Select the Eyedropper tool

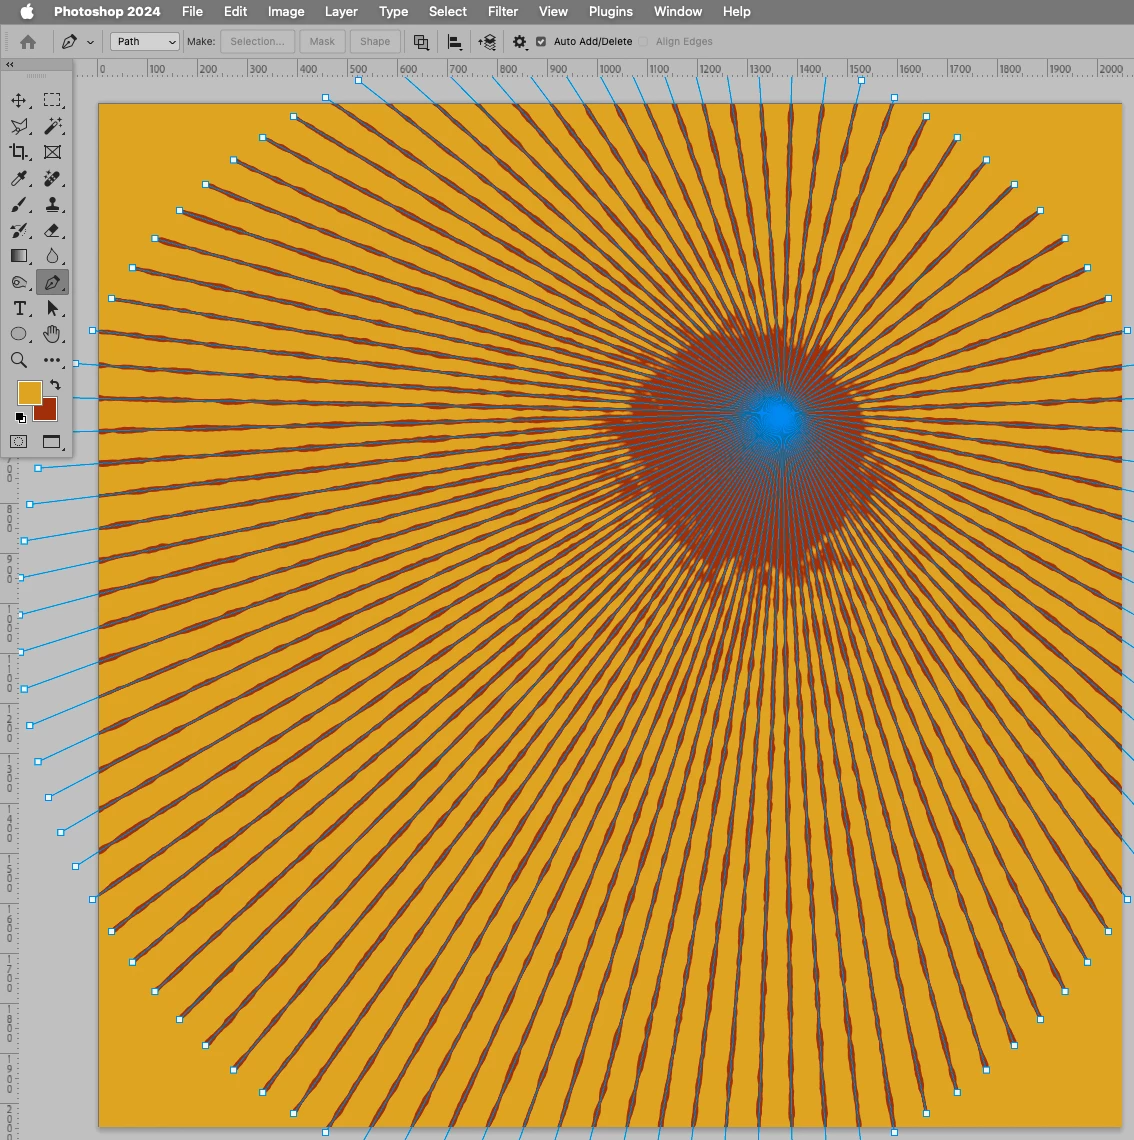[x=19, y=178]
